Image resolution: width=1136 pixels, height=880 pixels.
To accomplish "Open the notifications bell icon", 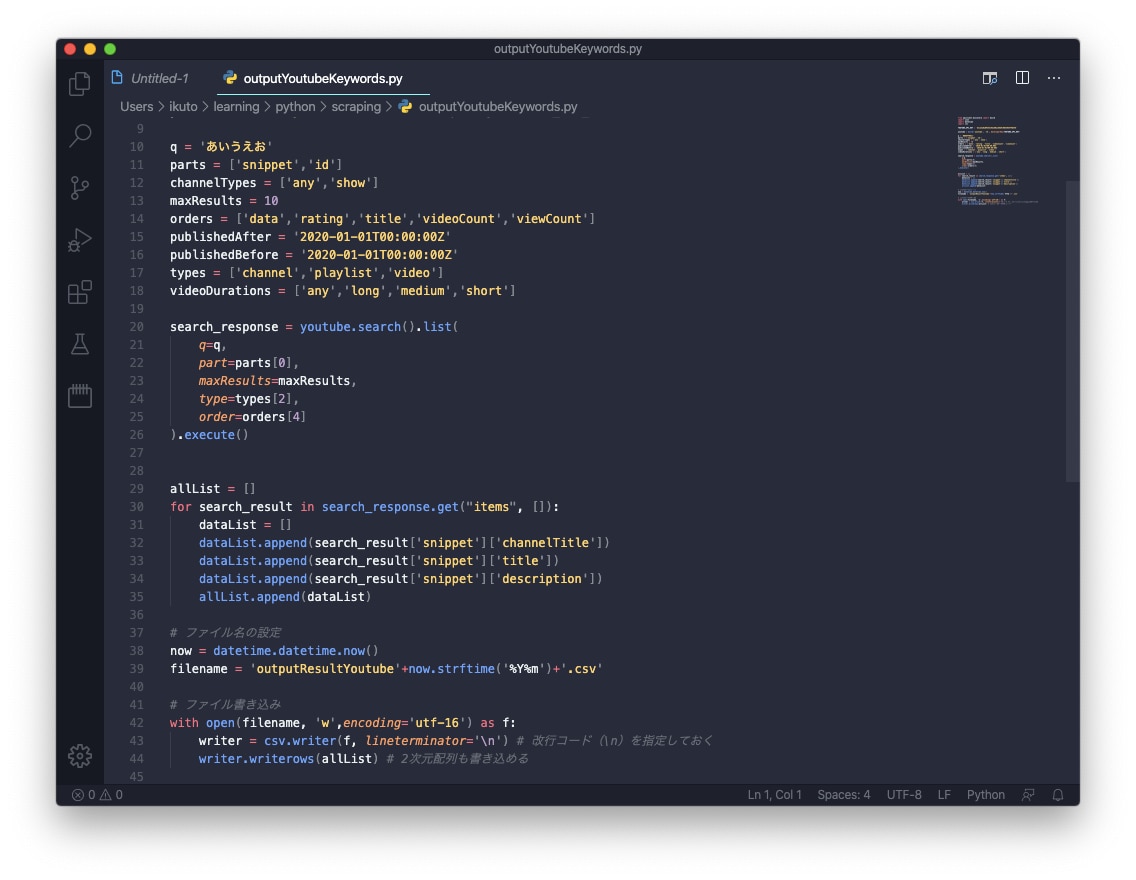I will coord(1058,795).
